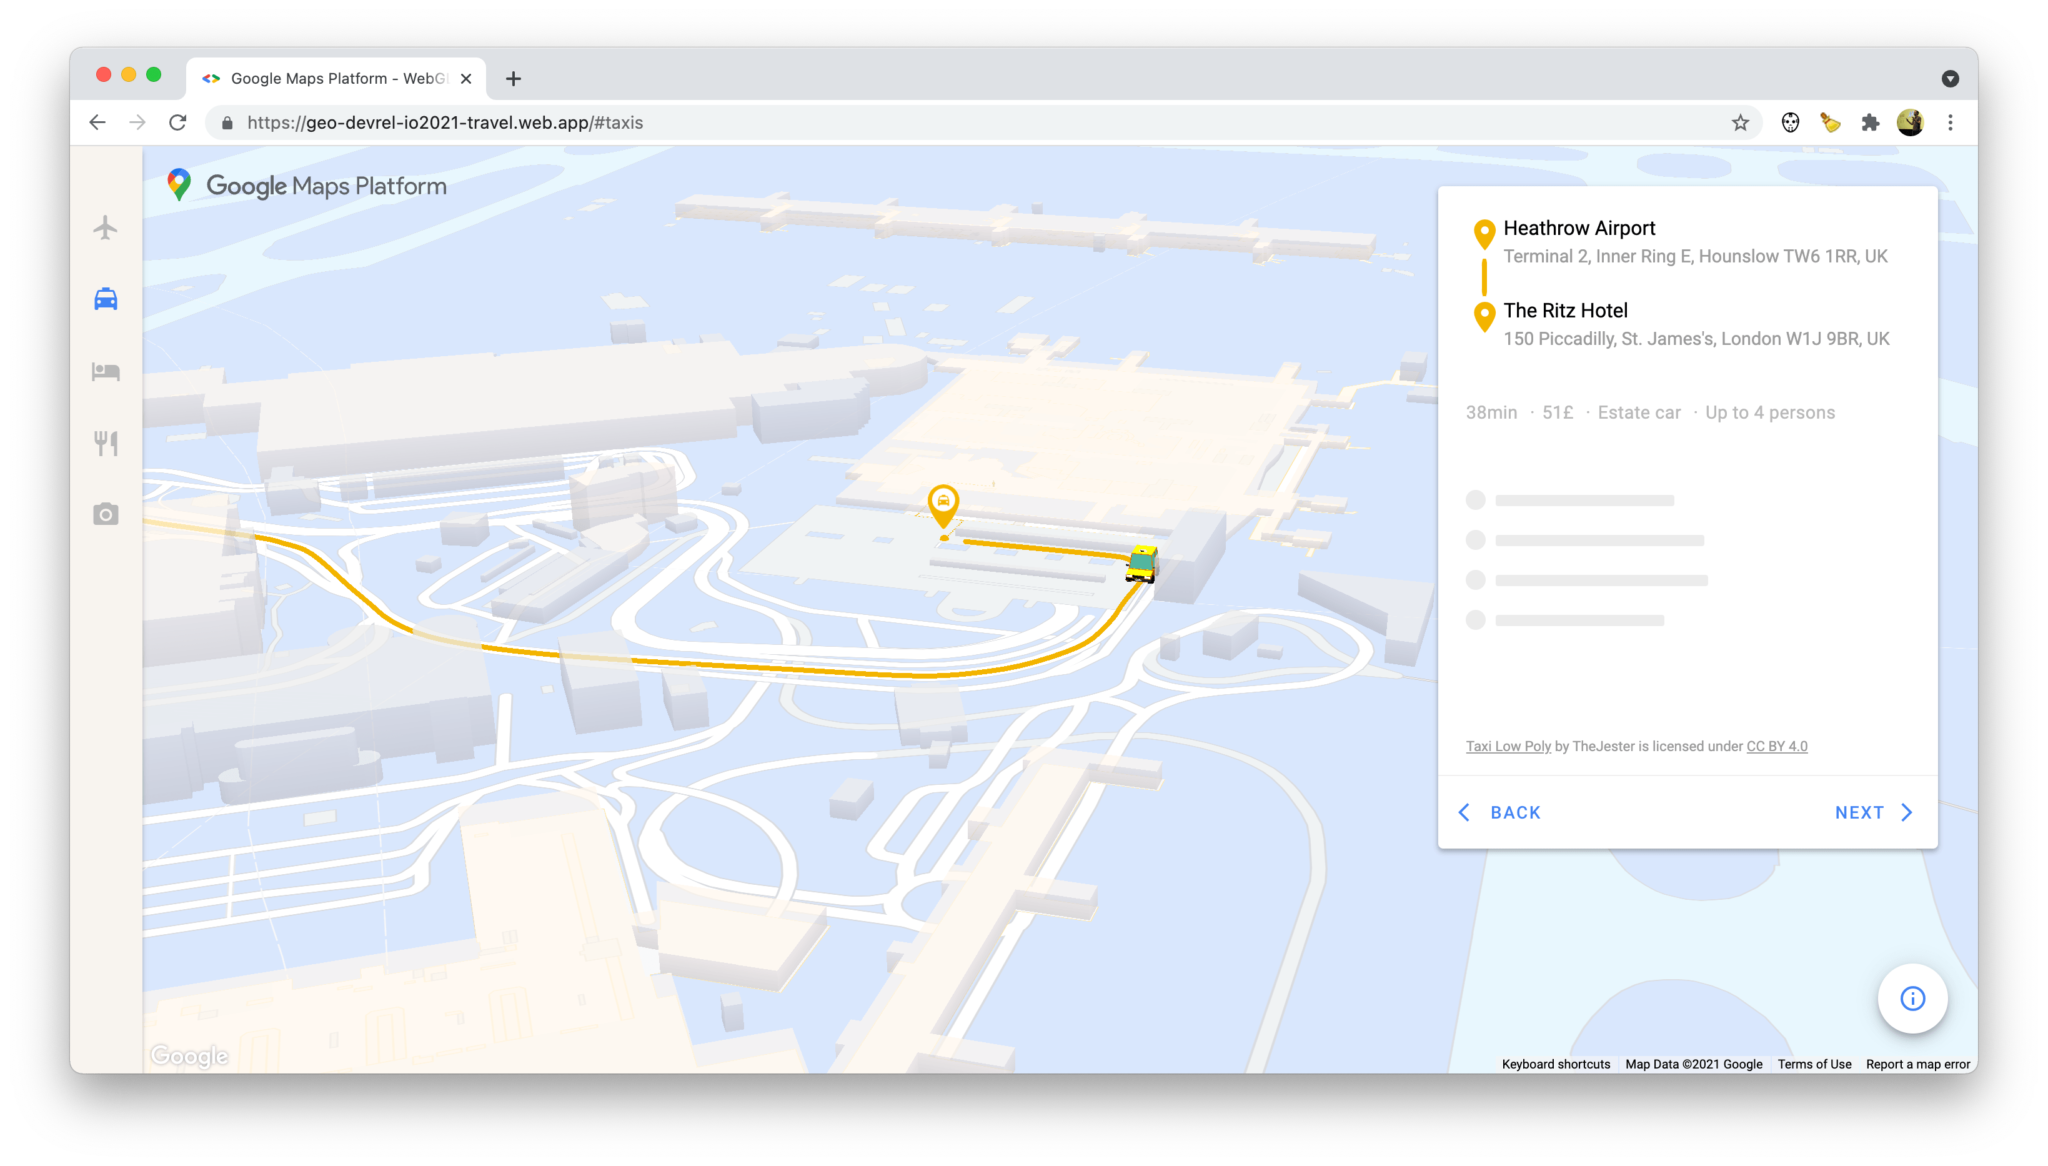Open the sightseeing camera icon
Screen dimensions: 2048x1166
(x=105, y=514)
